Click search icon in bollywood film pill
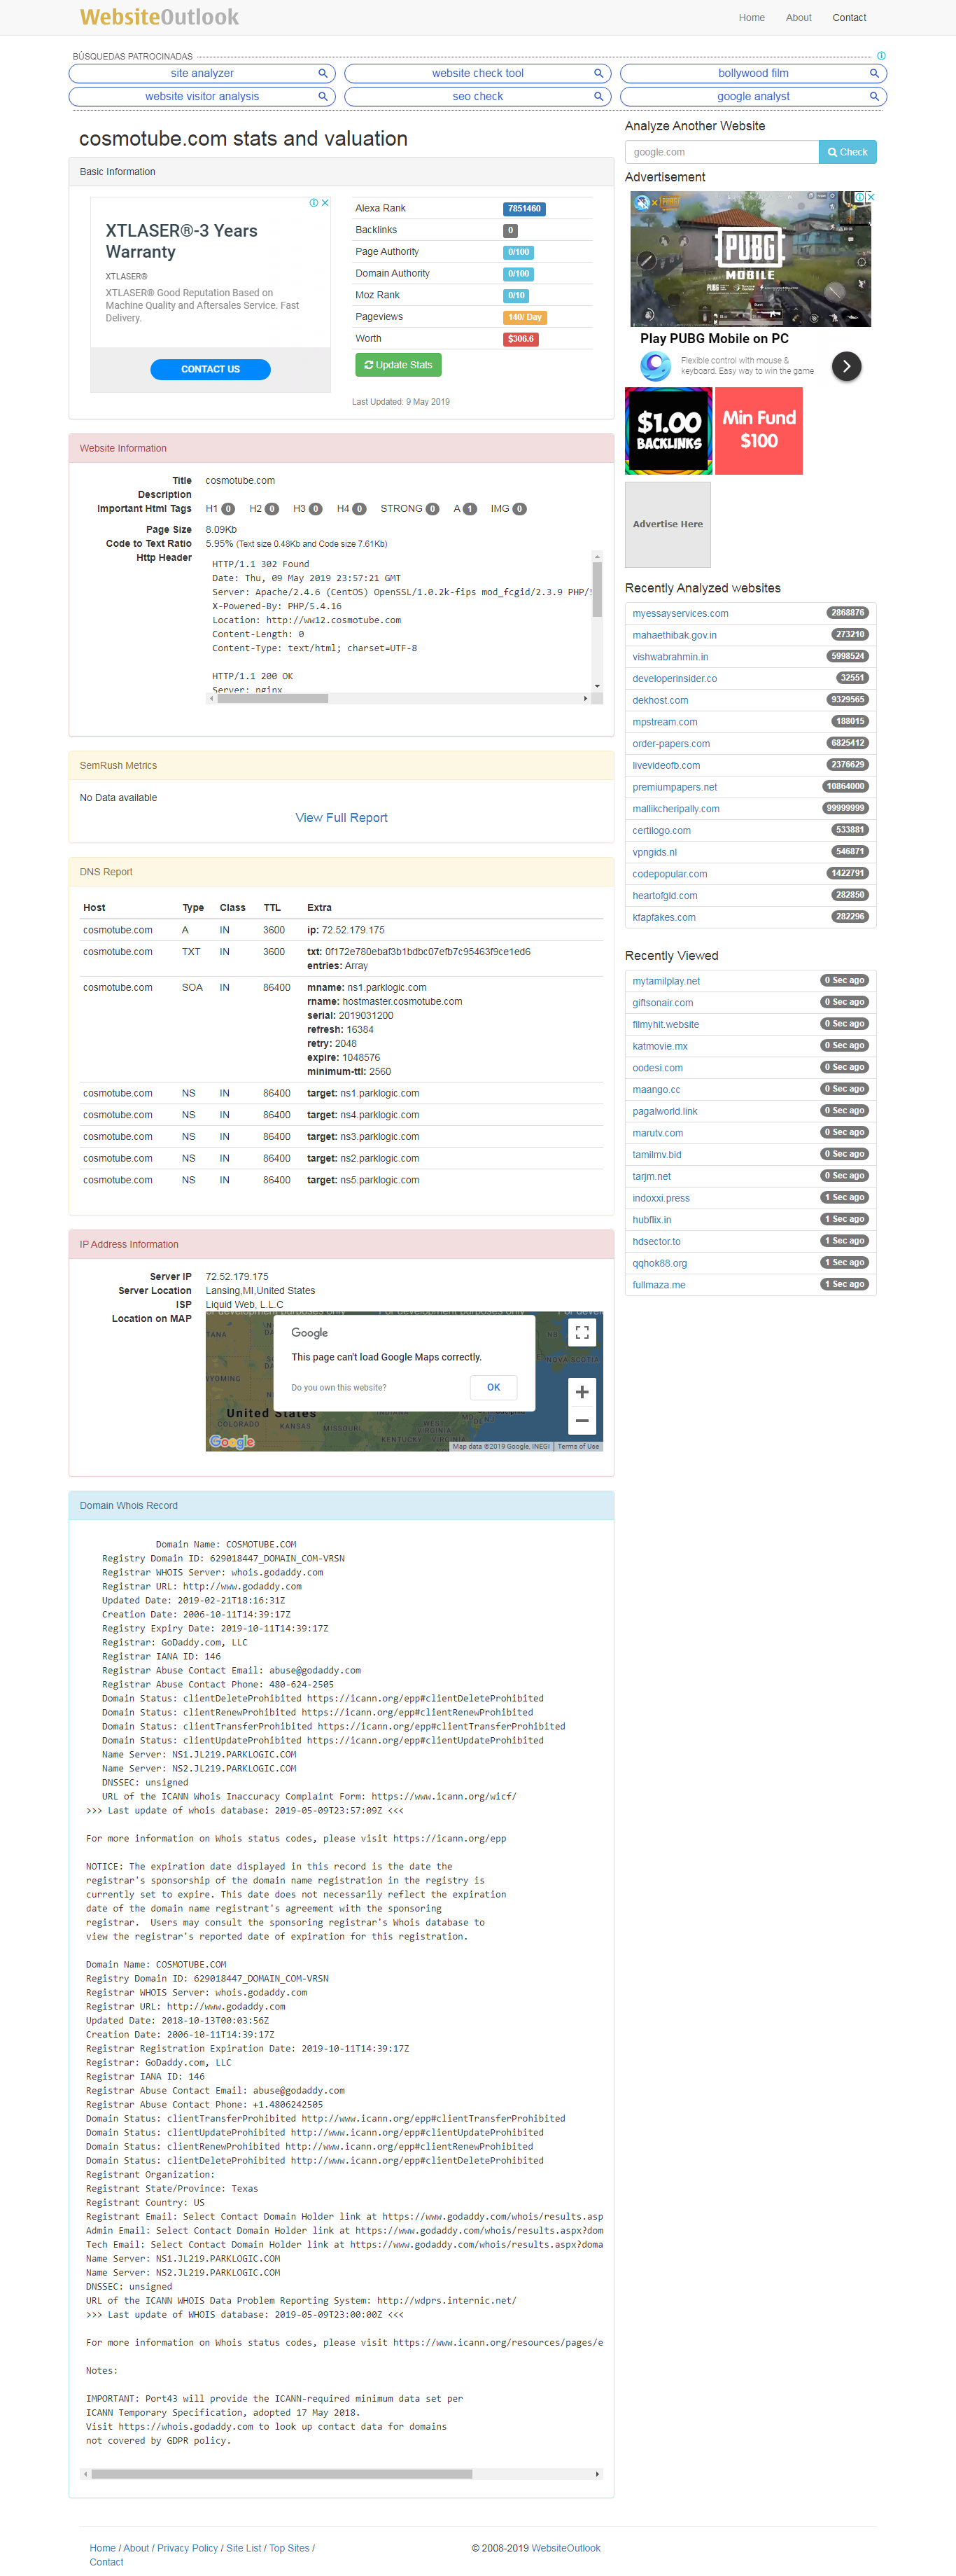956x2576 pixels. (x=874, y=73)
